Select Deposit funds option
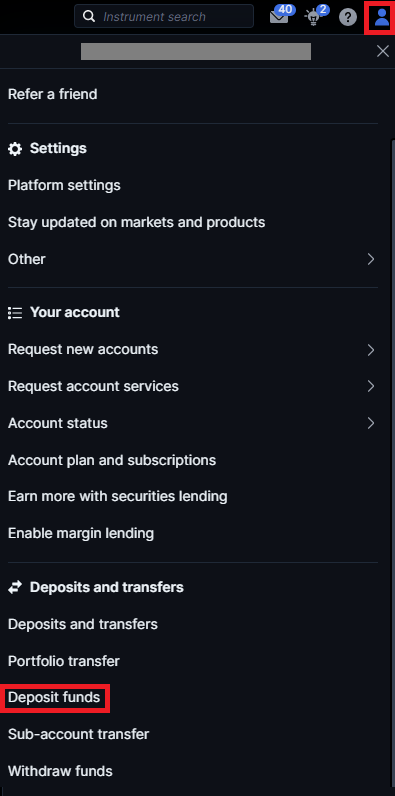This screenshot has height=796, width=395. (x=54, y=698)
